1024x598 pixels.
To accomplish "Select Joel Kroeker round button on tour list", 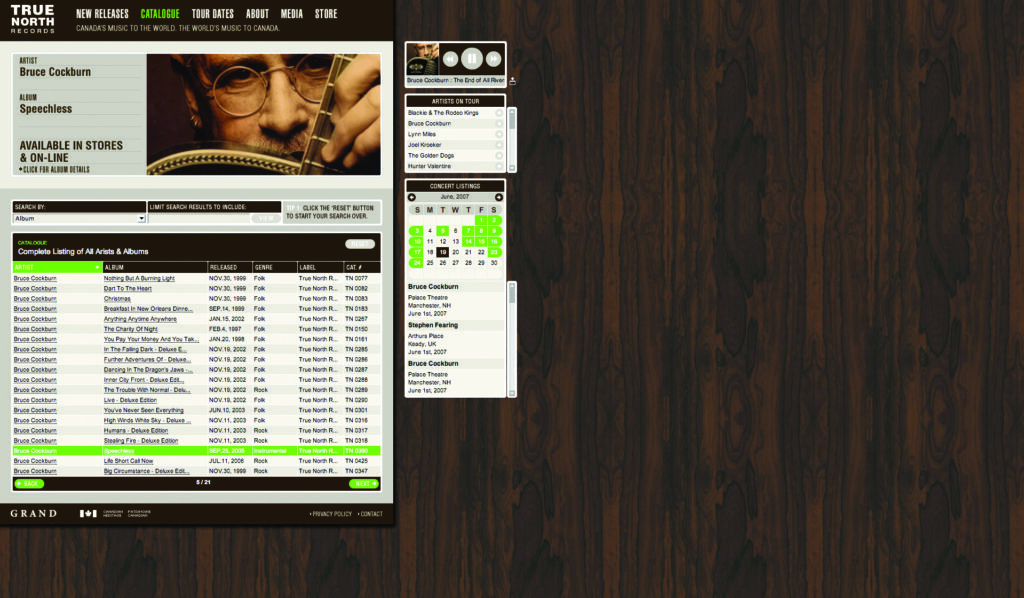I will [x=499, y=145].
